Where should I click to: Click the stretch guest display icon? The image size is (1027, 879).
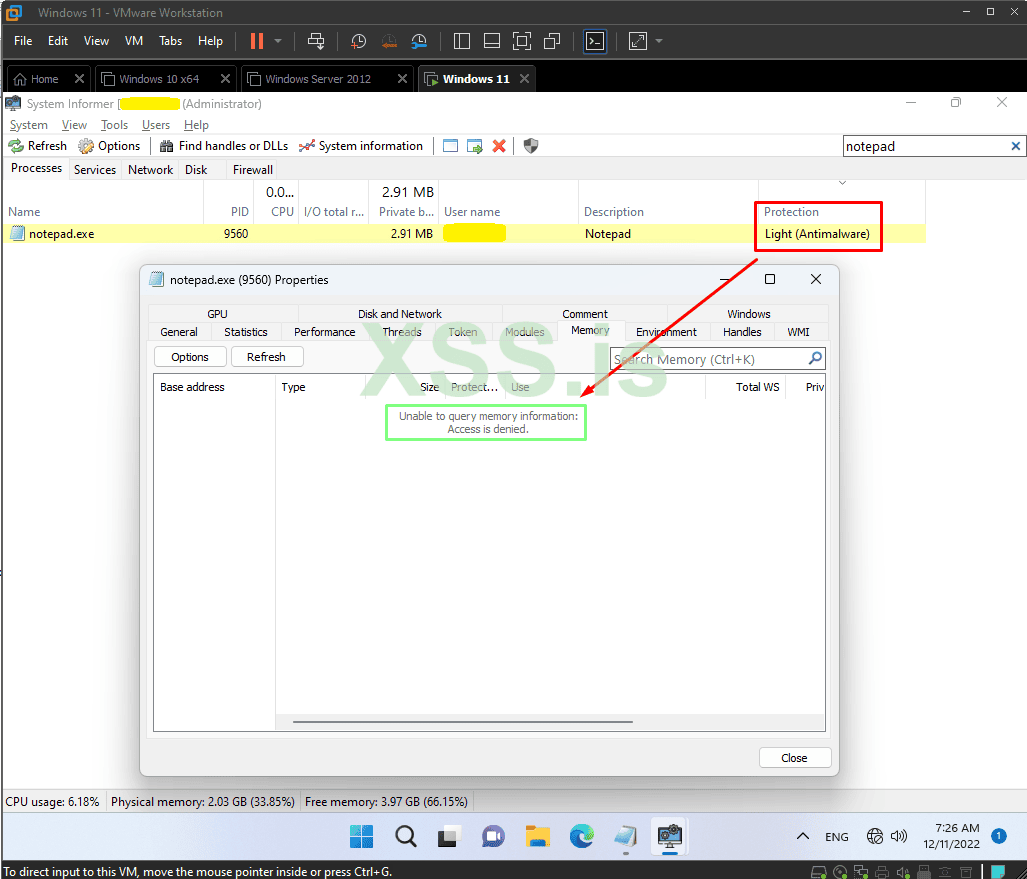pos(638,41)
